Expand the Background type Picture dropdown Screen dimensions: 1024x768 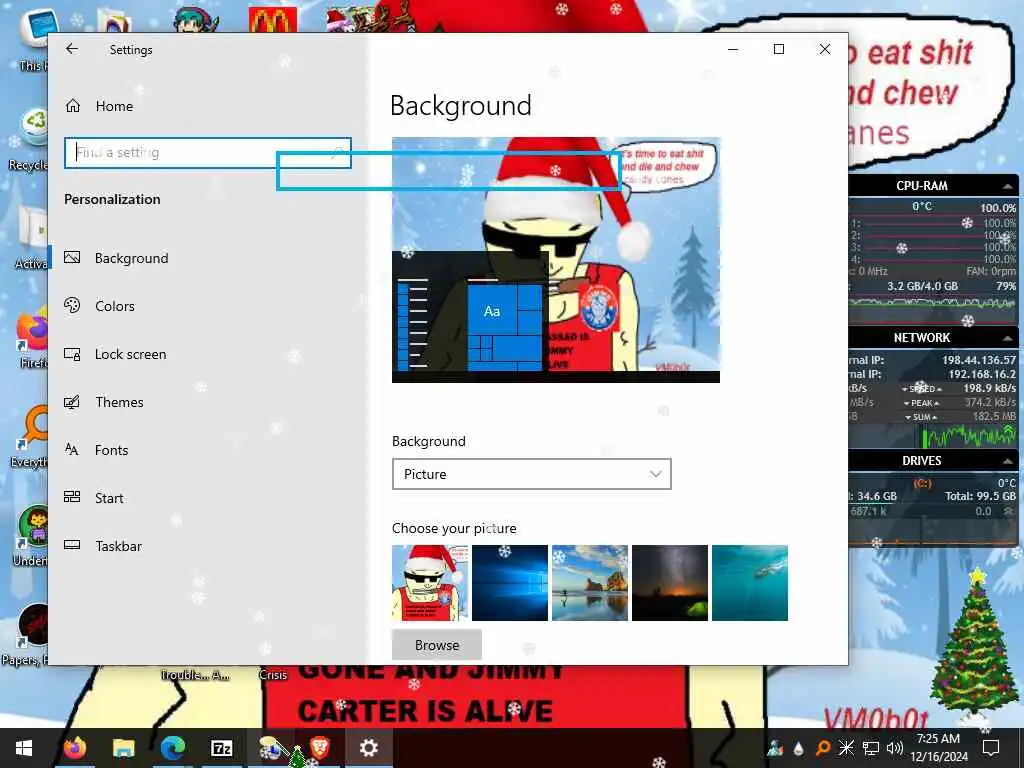(532, 474)
